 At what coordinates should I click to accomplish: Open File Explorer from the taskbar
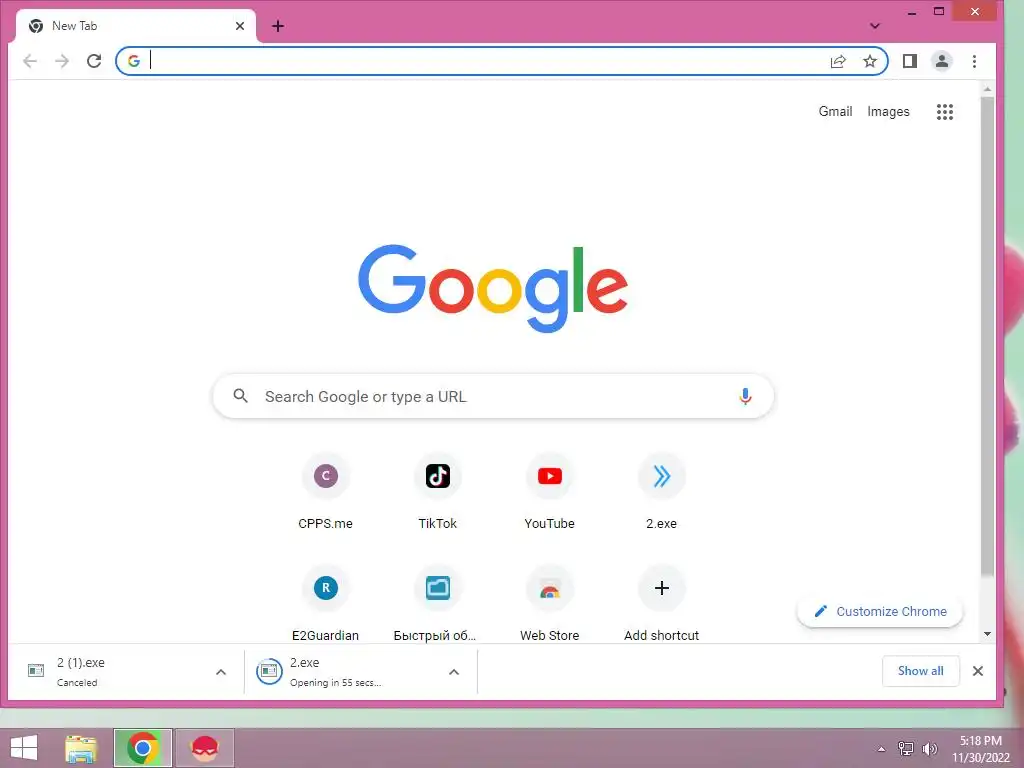click(x=81, y=748)
